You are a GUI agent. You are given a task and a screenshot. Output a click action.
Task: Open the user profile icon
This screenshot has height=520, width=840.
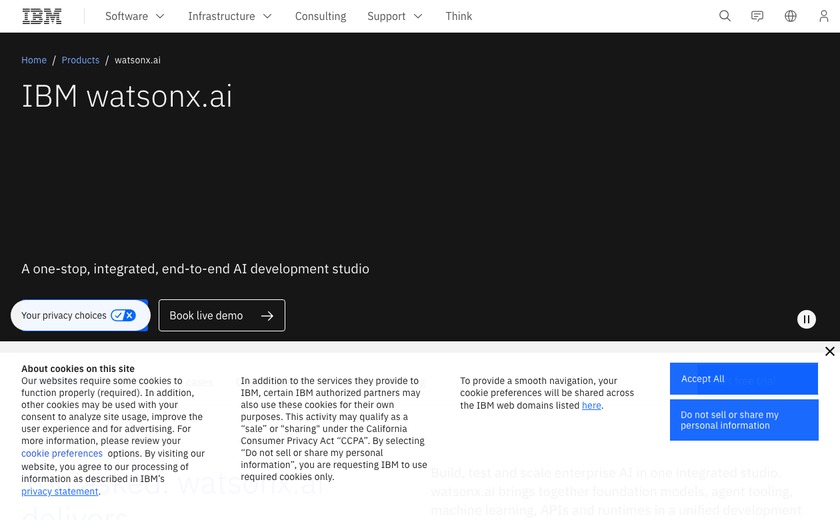pyautogui.click(x=823, y=16)
